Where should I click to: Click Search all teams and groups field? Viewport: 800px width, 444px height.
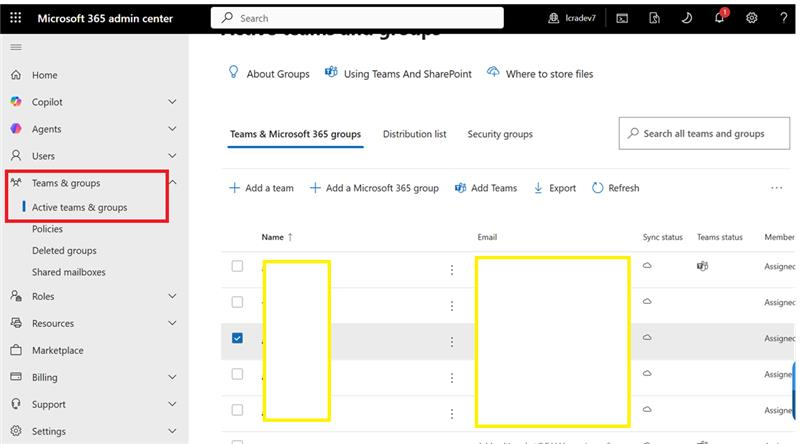[704, 134]
